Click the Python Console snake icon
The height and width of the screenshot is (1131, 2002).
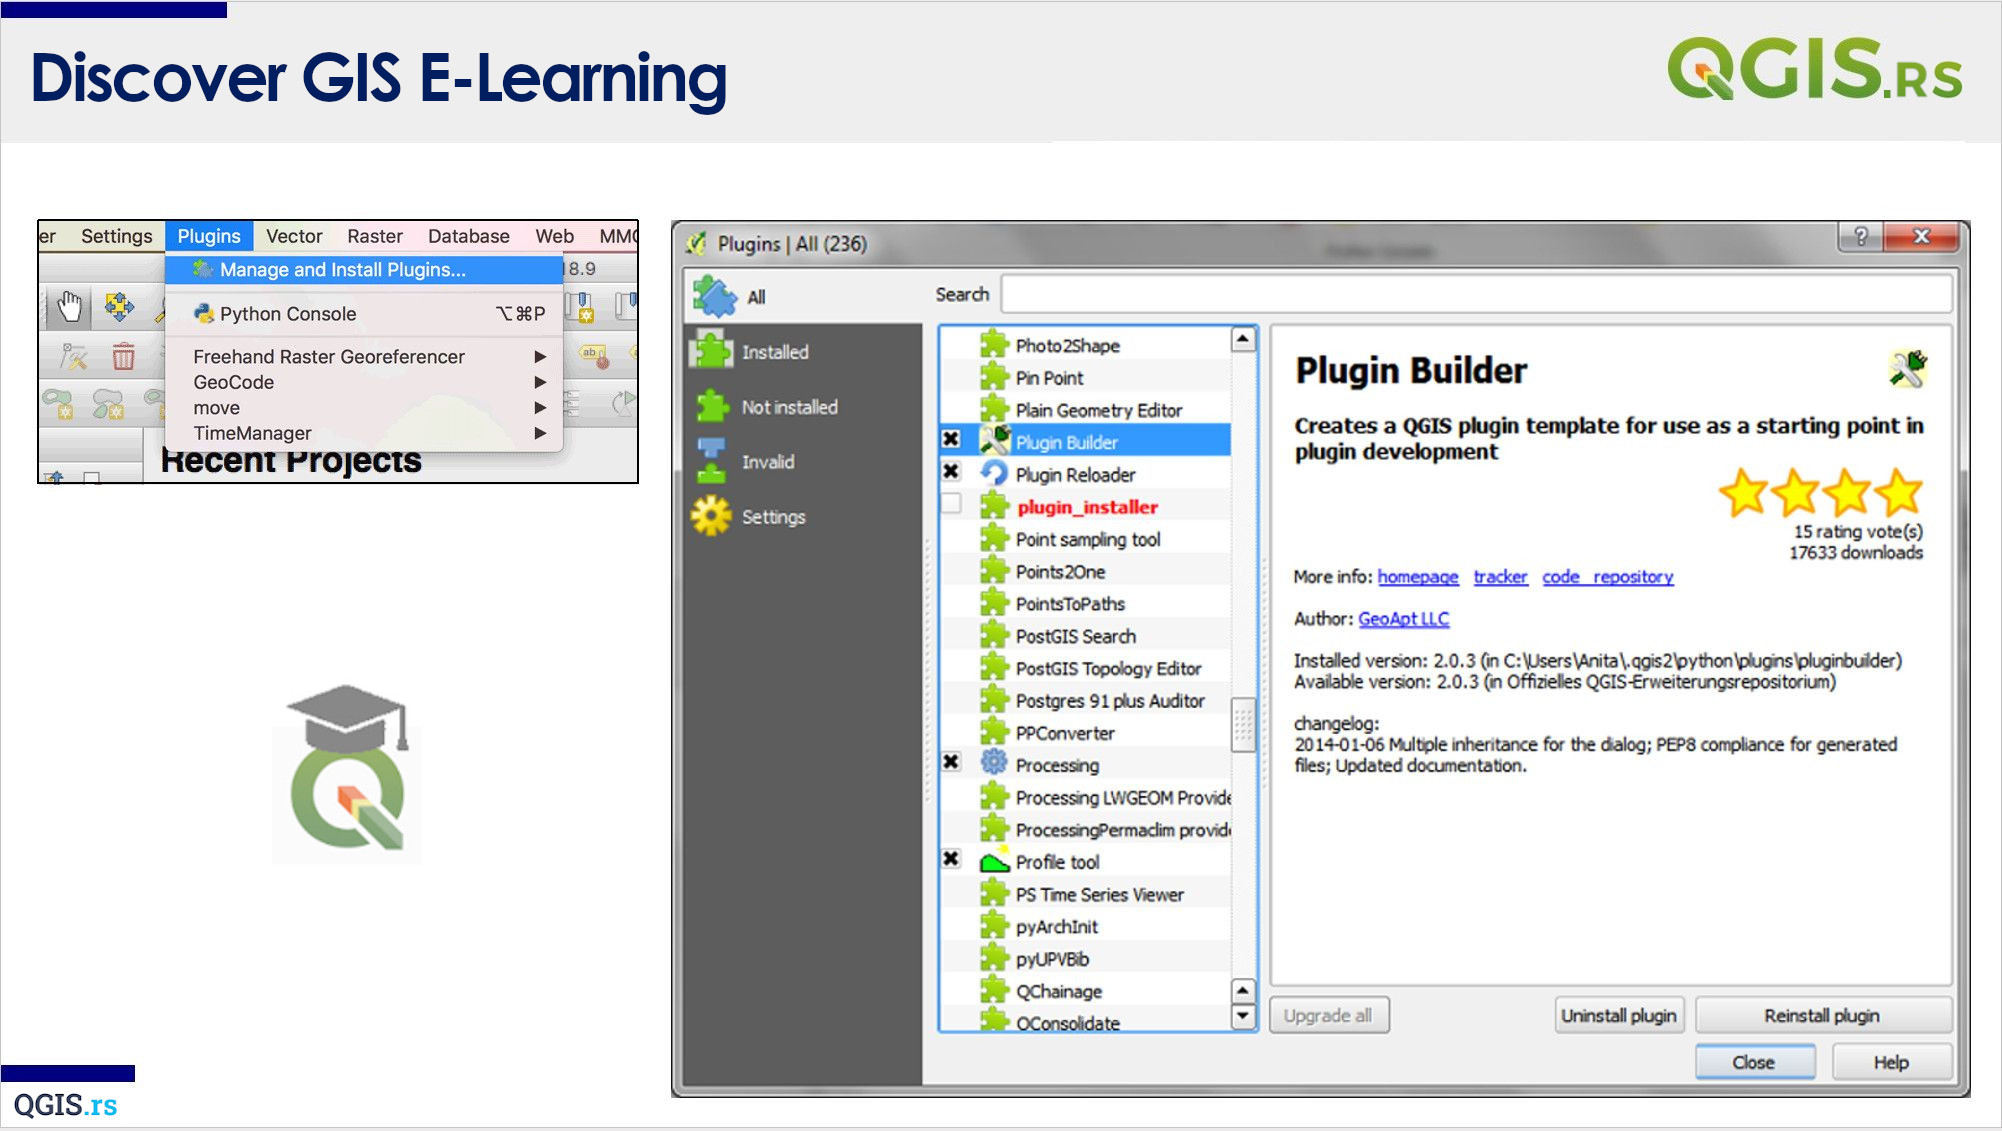[204, 314]
